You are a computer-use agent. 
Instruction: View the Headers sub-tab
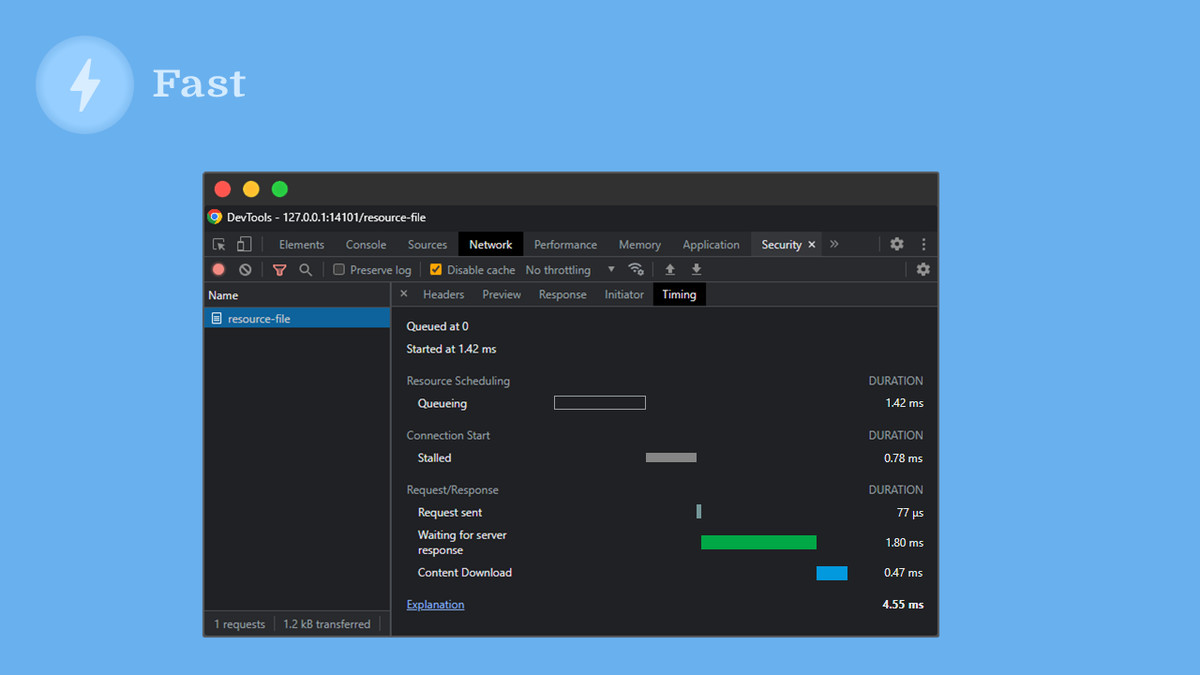point(443,294)
